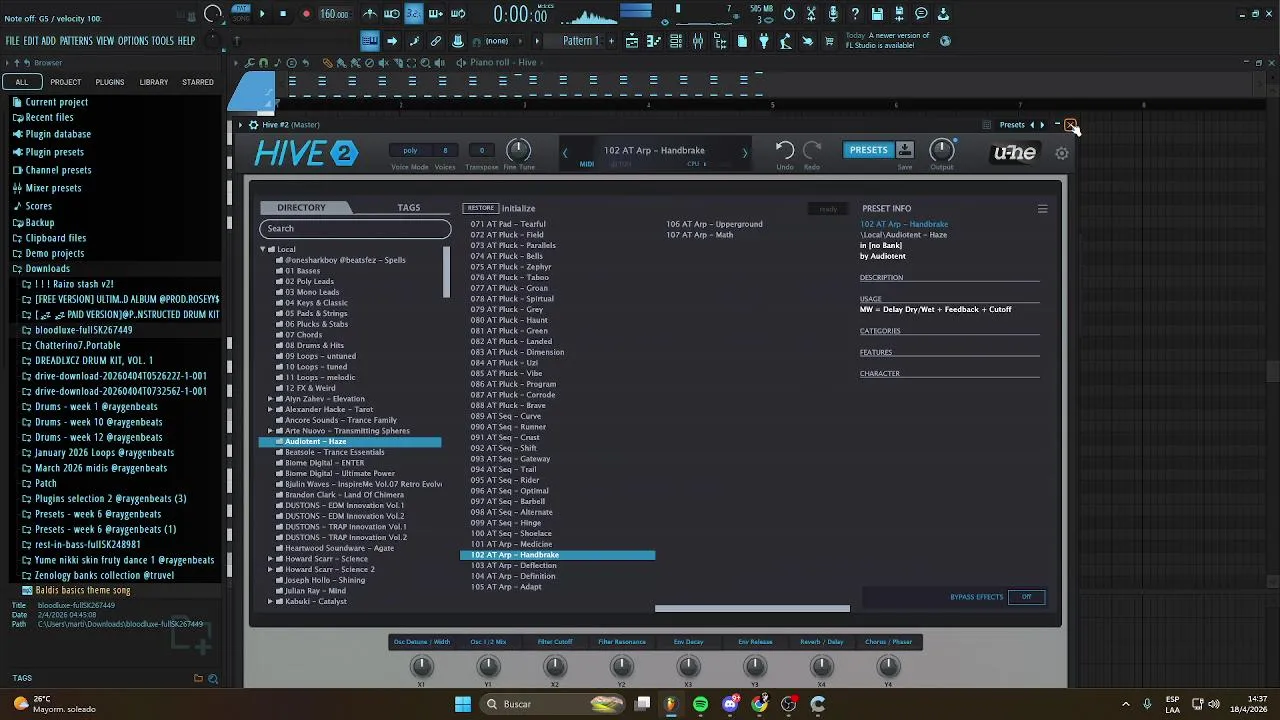1280x720 pixels.
Task: Click the Record button
Action: point(306,14)
